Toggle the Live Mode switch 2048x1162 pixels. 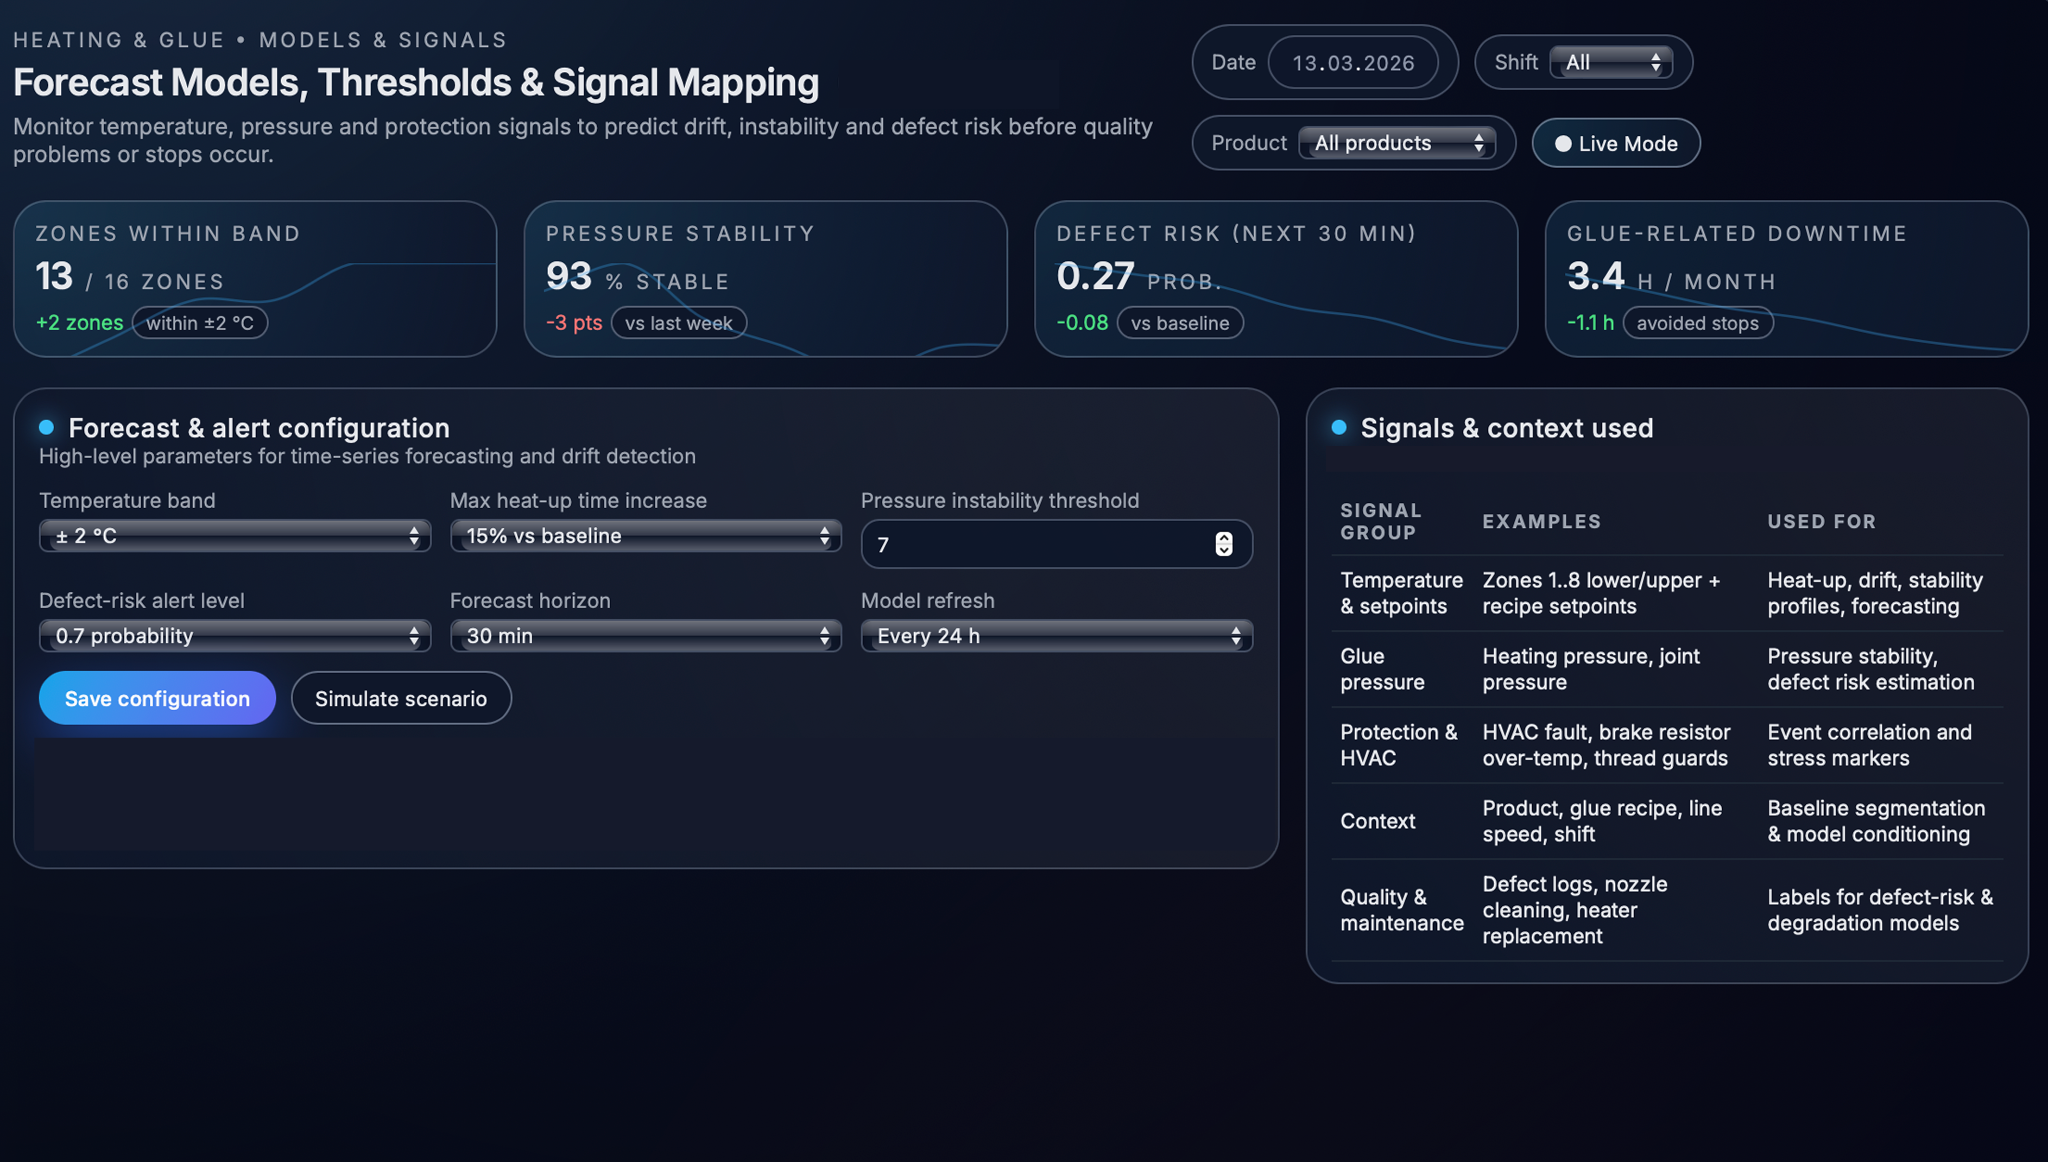(x=1615, y=143)
